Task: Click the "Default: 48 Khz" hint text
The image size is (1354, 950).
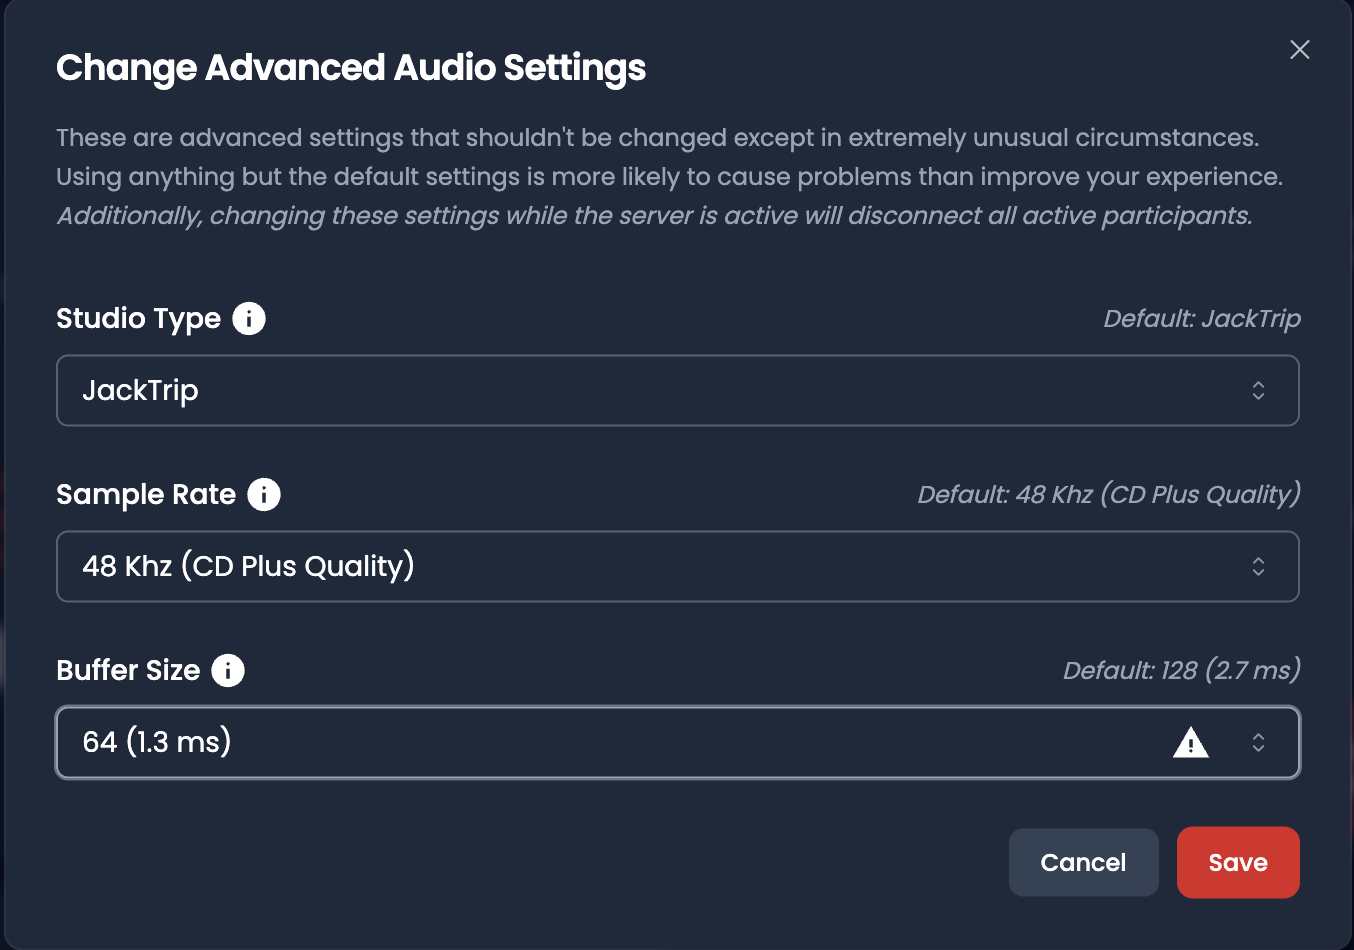Action: 1109,495
